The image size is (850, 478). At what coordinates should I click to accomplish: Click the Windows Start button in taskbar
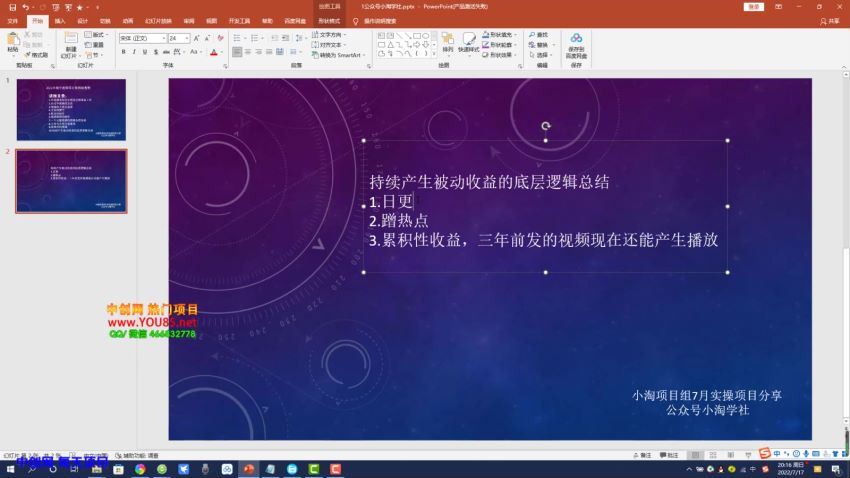click(10, 469)
